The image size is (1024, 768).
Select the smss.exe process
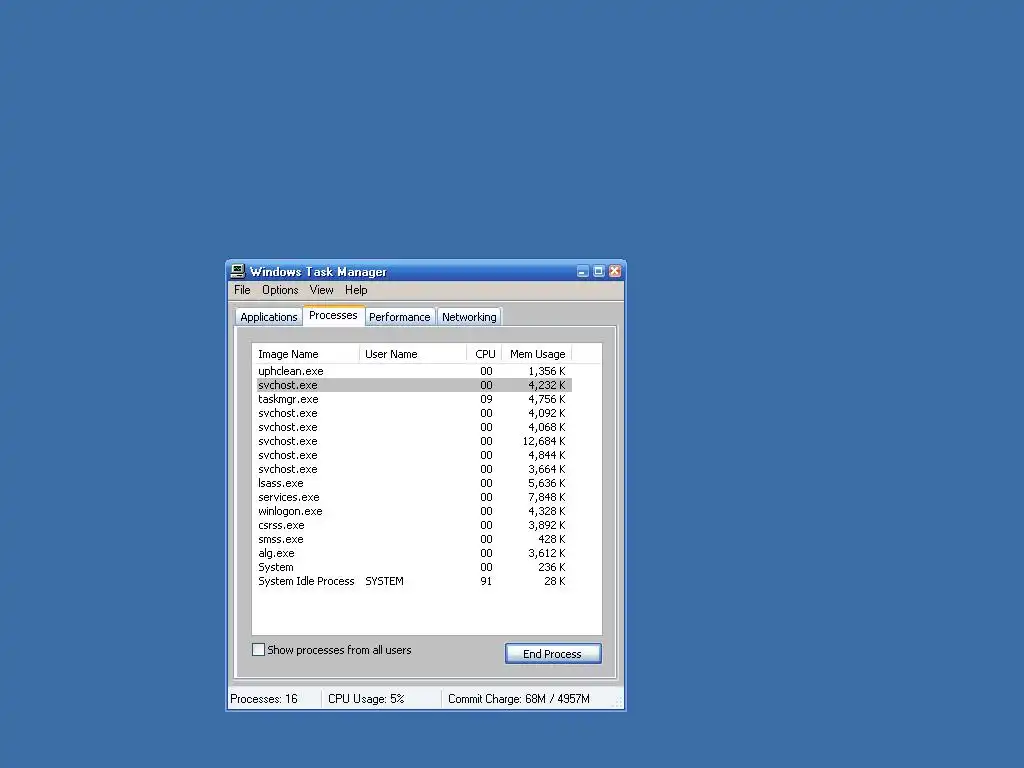[x=414, y=539]
